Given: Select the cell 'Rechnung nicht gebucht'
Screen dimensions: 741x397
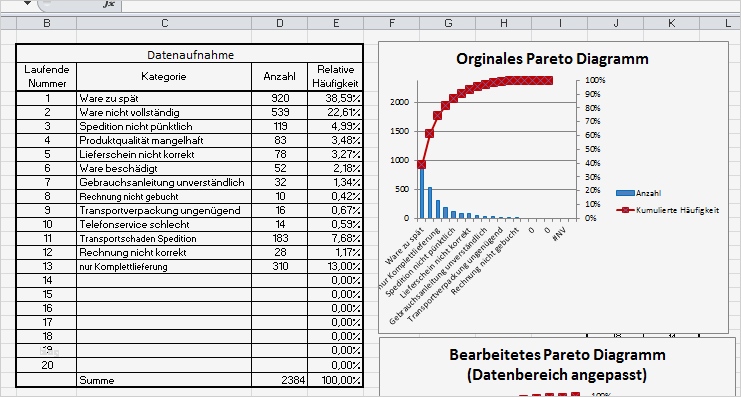Looking at the screenshot, I should 164,197.
